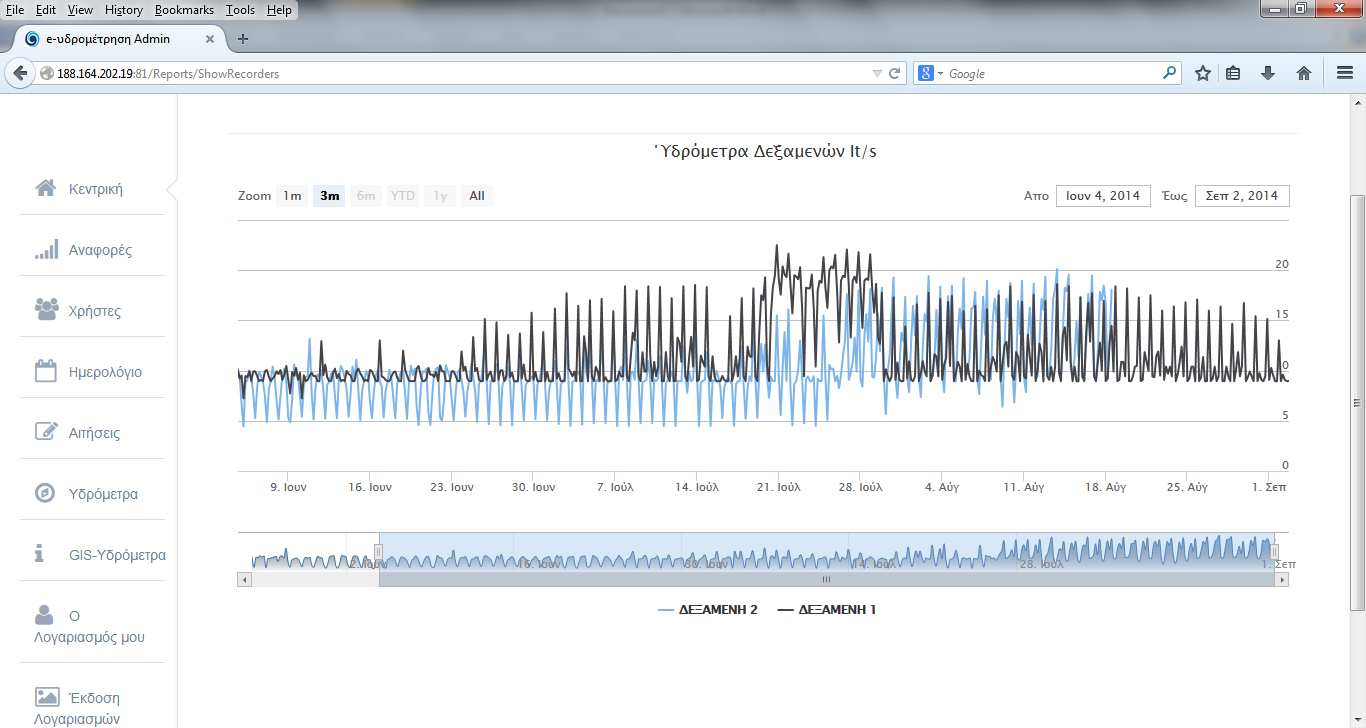Open the downloads arrow icon
This screenshot has width=1366, height=728.
[x=1268, y=73]
